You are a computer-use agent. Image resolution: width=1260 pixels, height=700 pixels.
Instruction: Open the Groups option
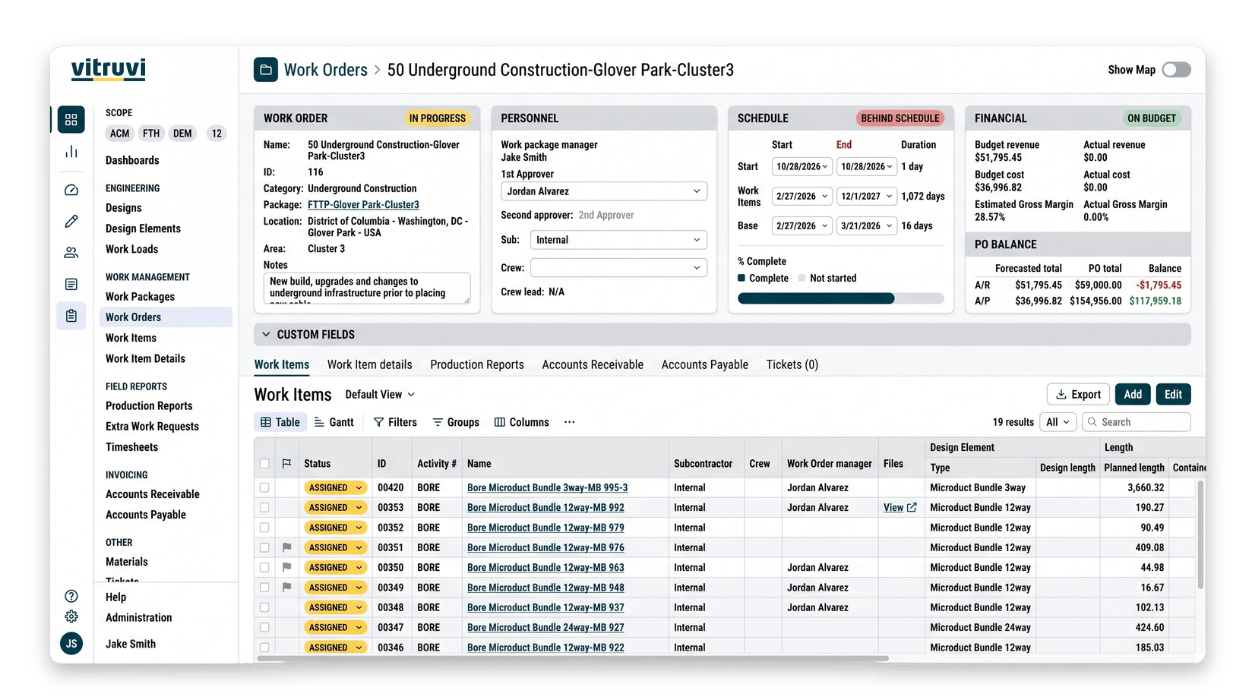point(455,422)
